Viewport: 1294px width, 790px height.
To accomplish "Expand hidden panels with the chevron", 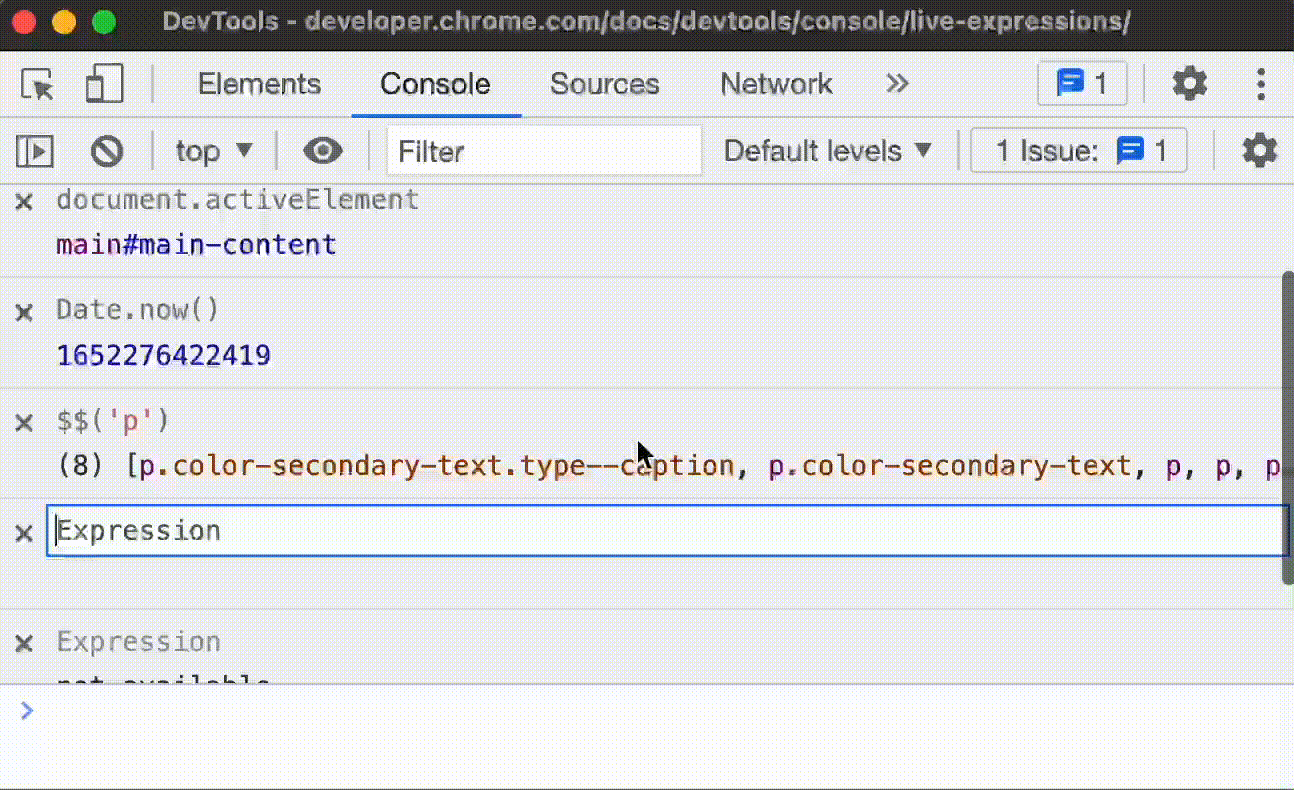I will [x=897, y=84].
